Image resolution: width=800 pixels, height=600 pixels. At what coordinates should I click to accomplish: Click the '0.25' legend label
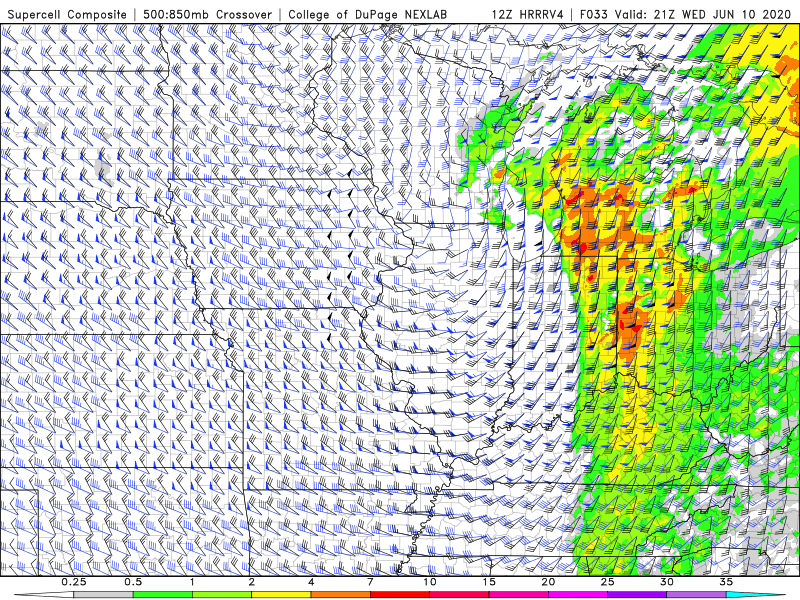pyautogui.click(x=73, y=582)
